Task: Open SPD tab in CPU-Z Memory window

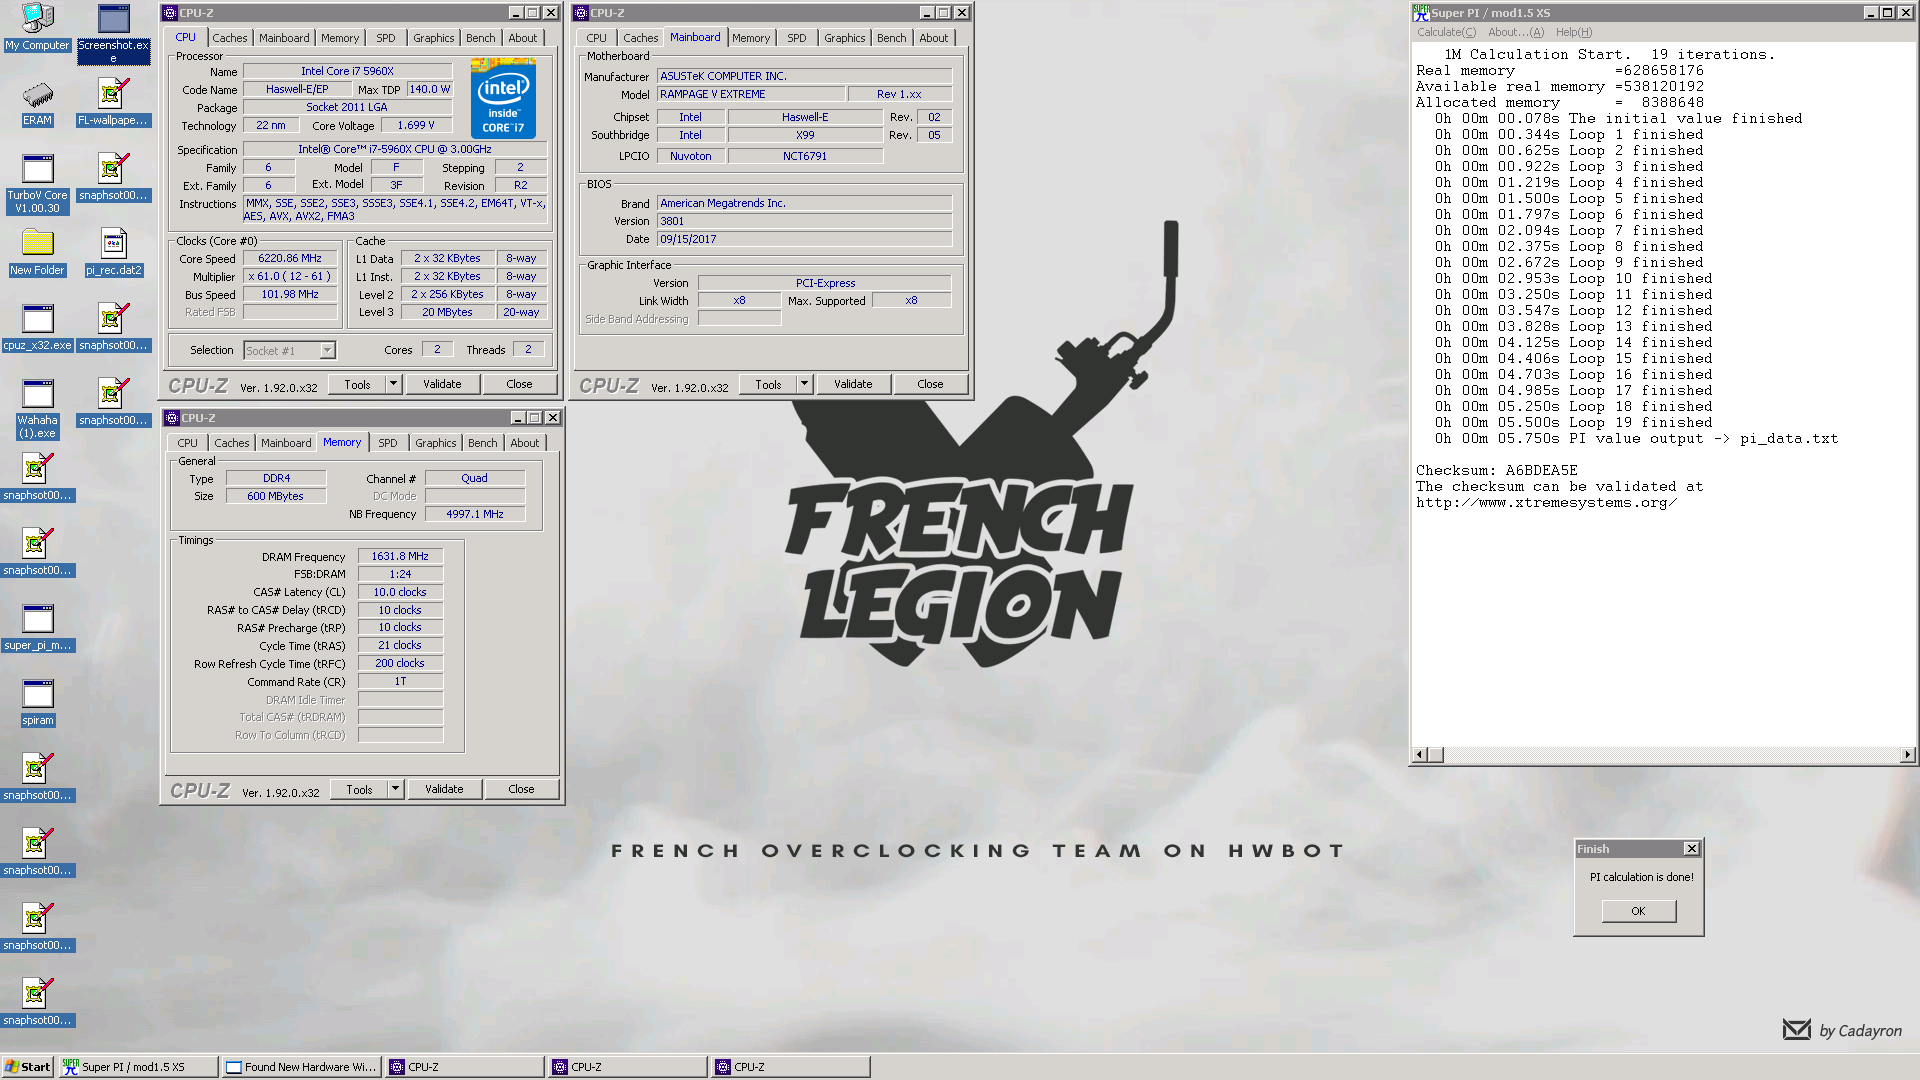Action: [x=388, y=443]
